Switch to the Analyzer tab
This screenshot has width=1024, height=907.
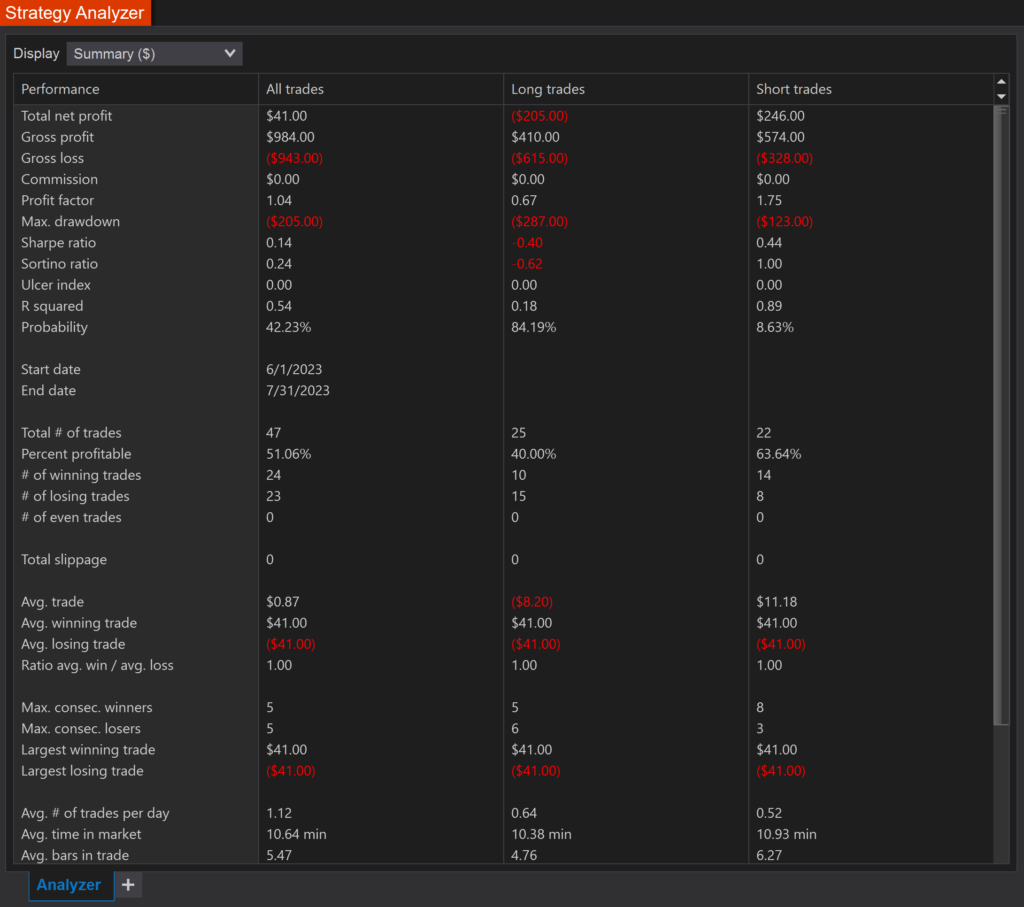click(x=71, y=885)
